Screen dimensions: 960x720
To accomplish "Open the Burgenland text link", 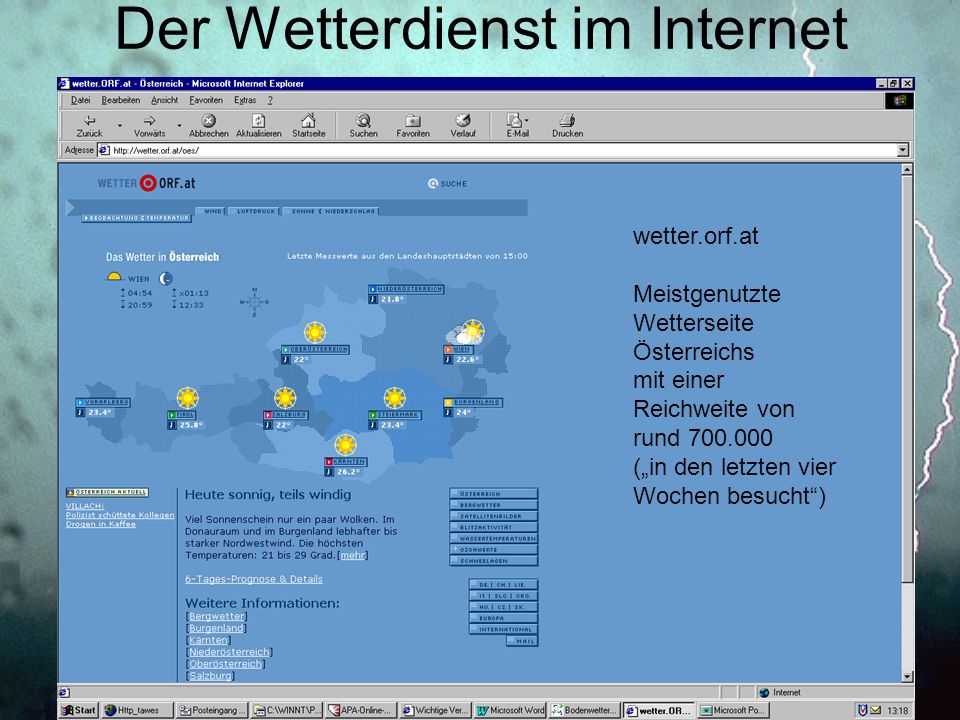I will (216, 628).
